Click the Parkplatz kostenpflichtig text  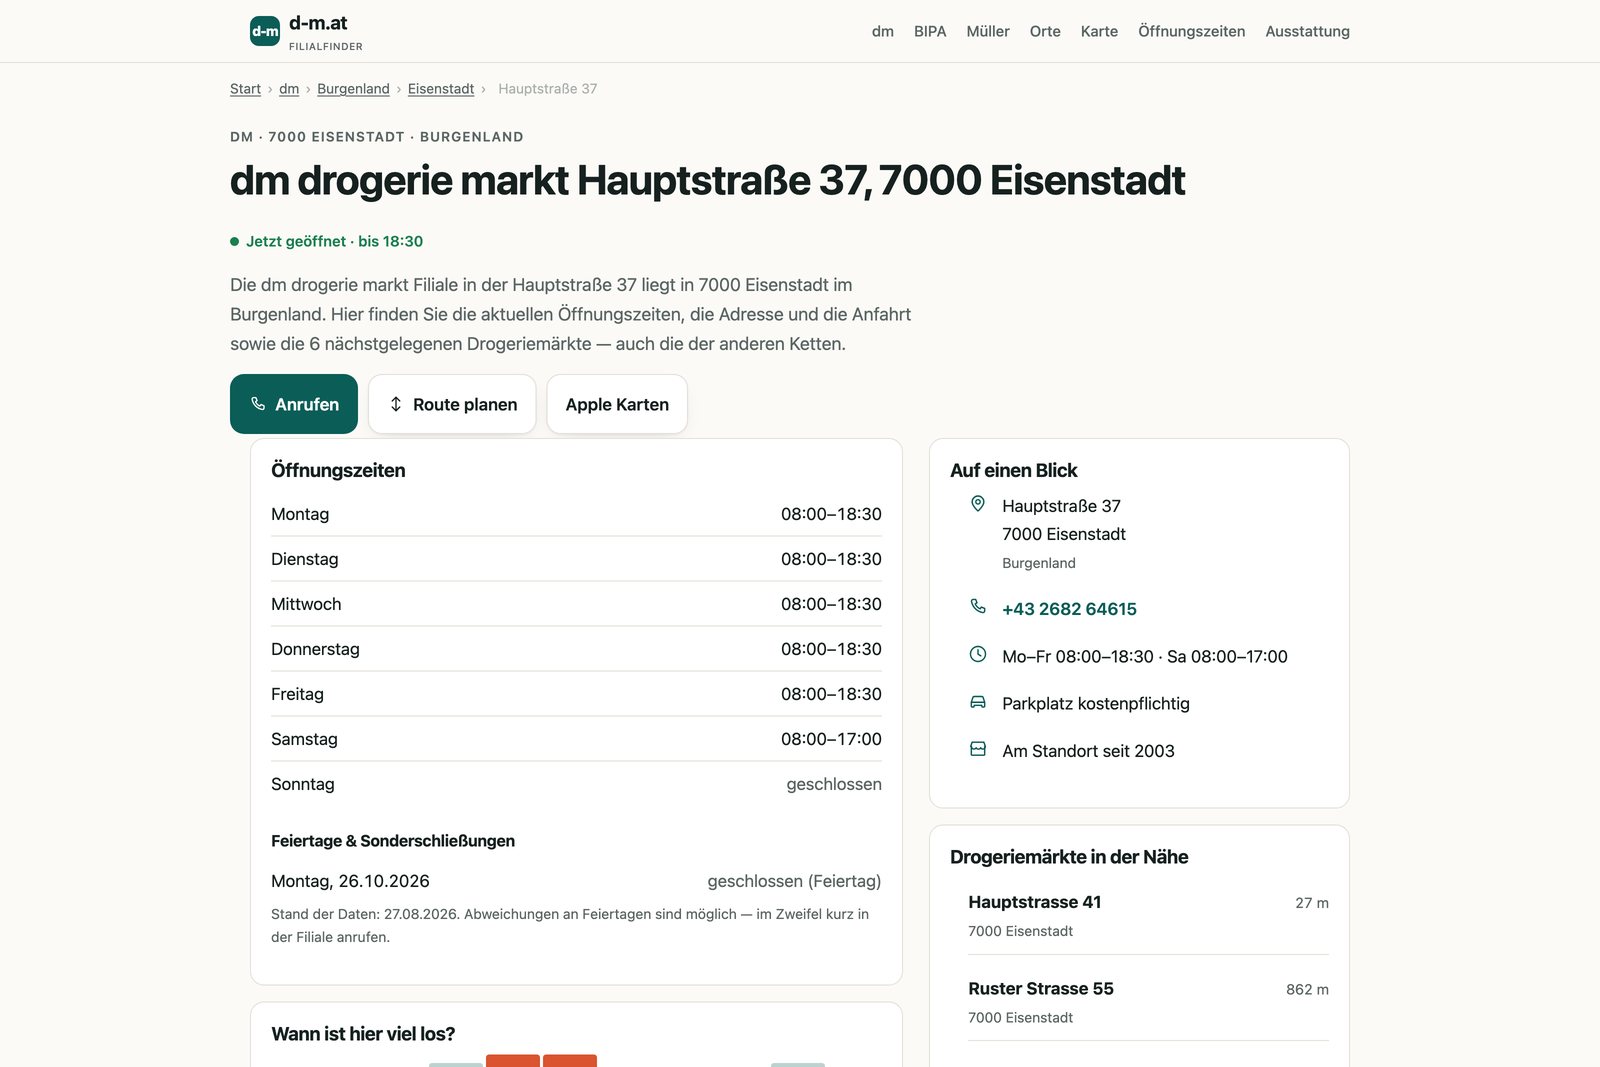pyautogui.click(x=1096, y=704)
